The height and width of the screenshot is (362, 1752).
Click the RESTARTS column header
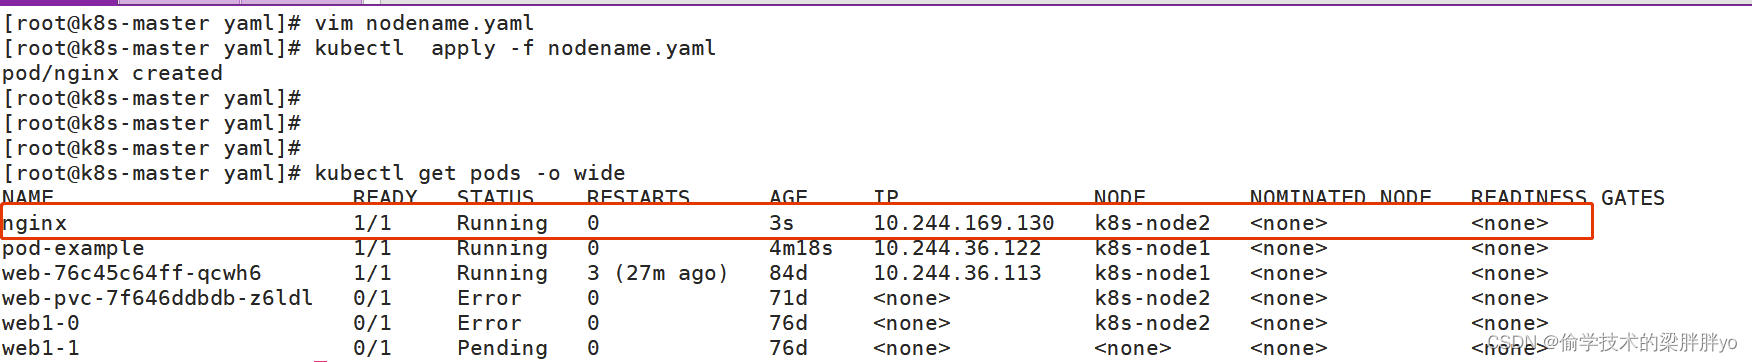pyautogui.click(x=638, y=197)
